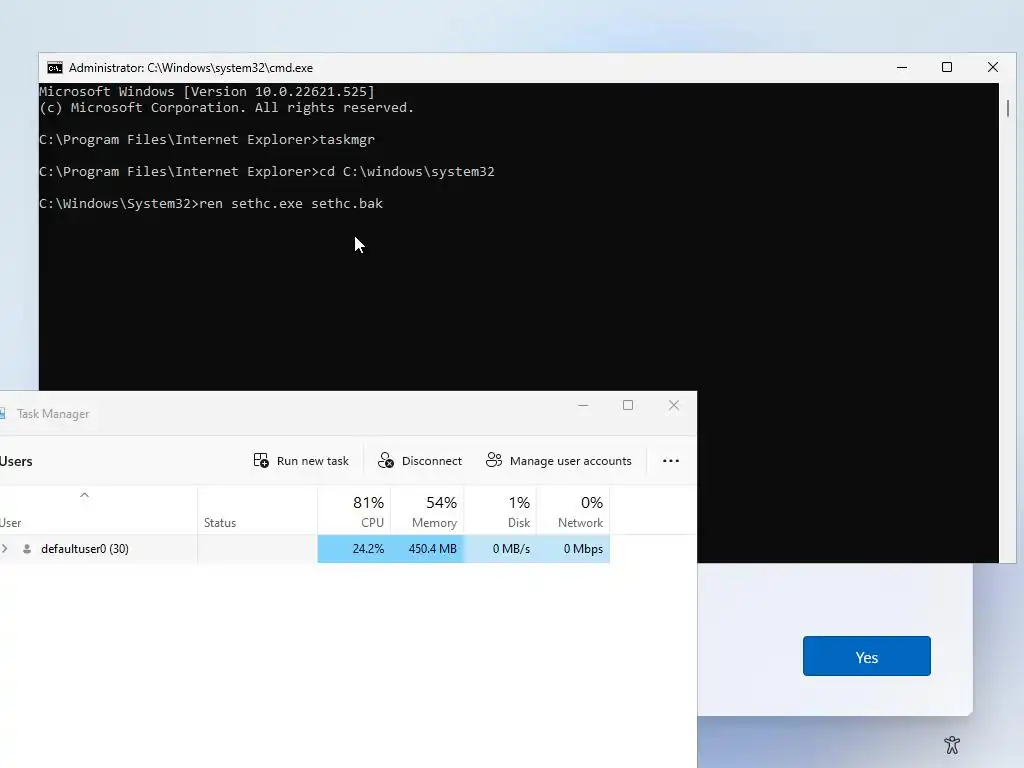Close the Administrator cmd.exe window

[x=993, y=67]
